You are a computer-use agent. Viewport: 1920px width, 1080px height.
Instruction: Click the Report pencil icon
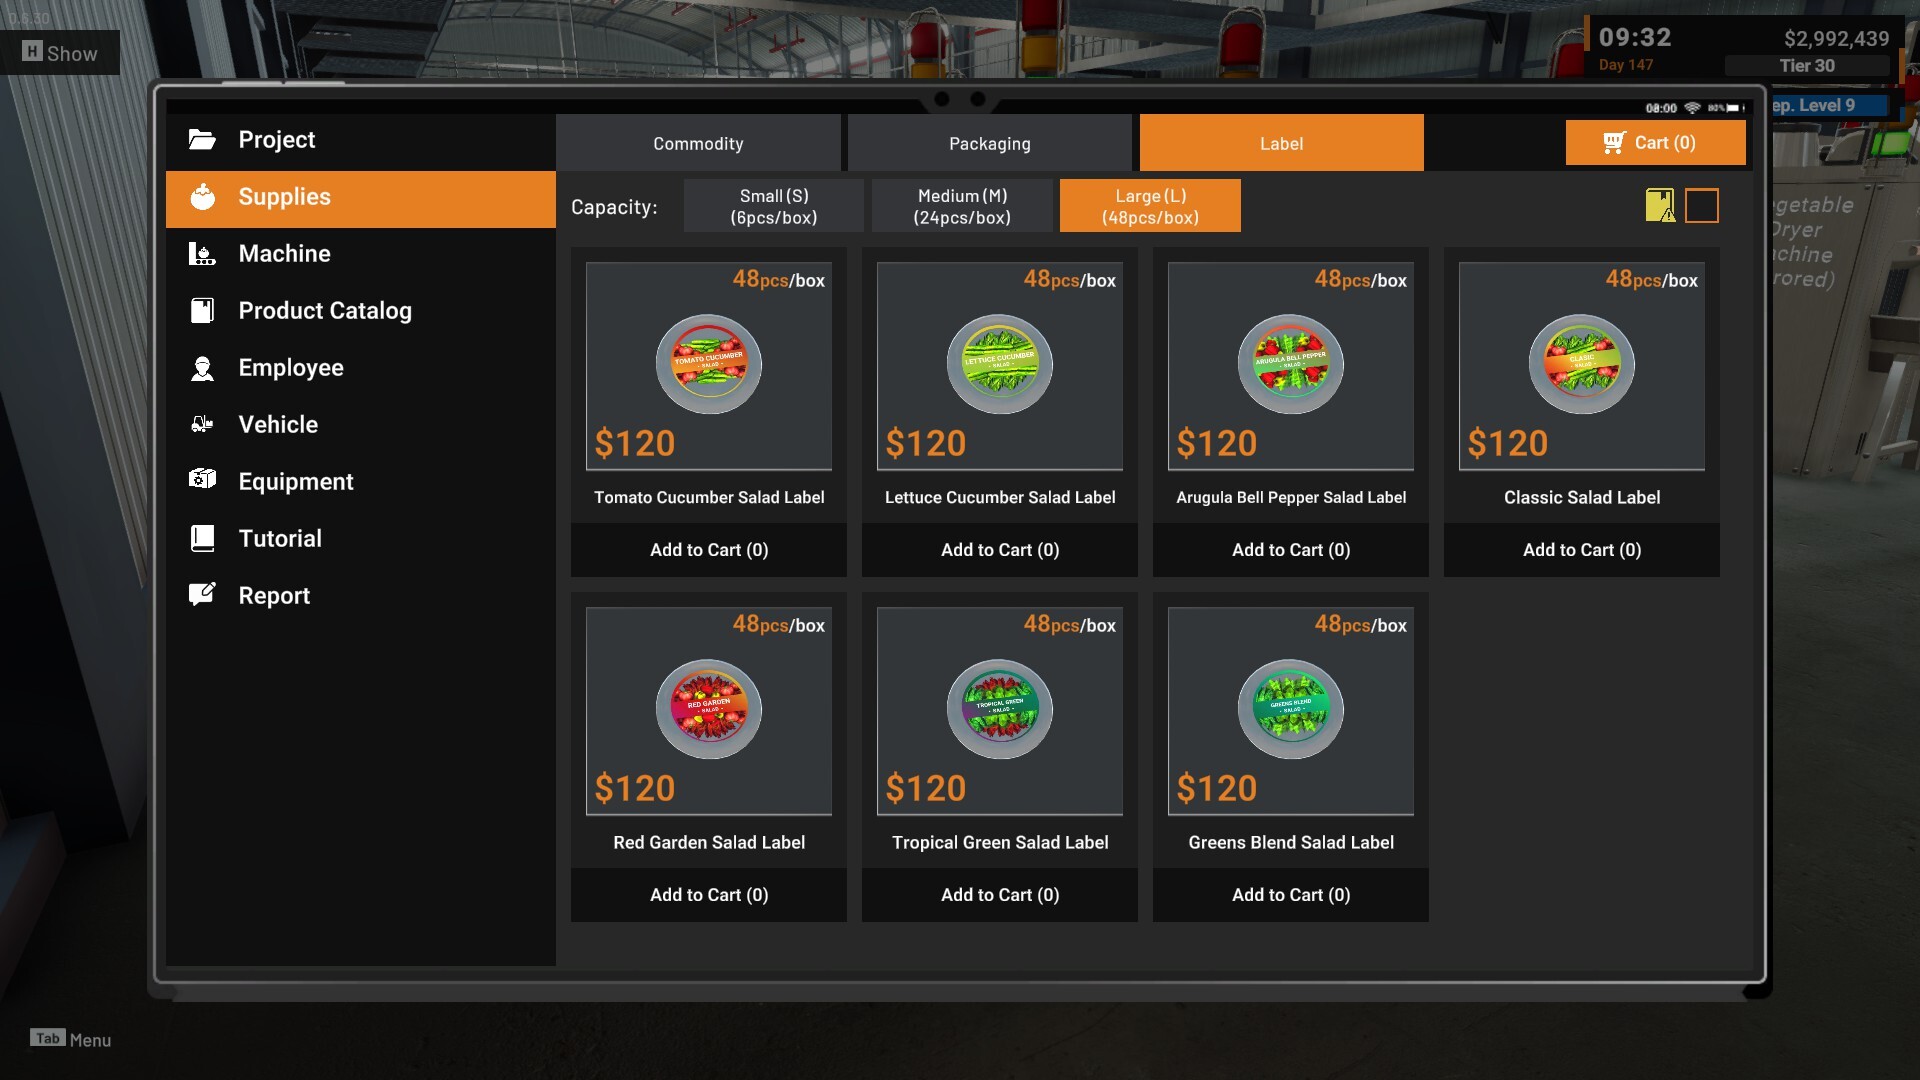[x=202, y=595]
